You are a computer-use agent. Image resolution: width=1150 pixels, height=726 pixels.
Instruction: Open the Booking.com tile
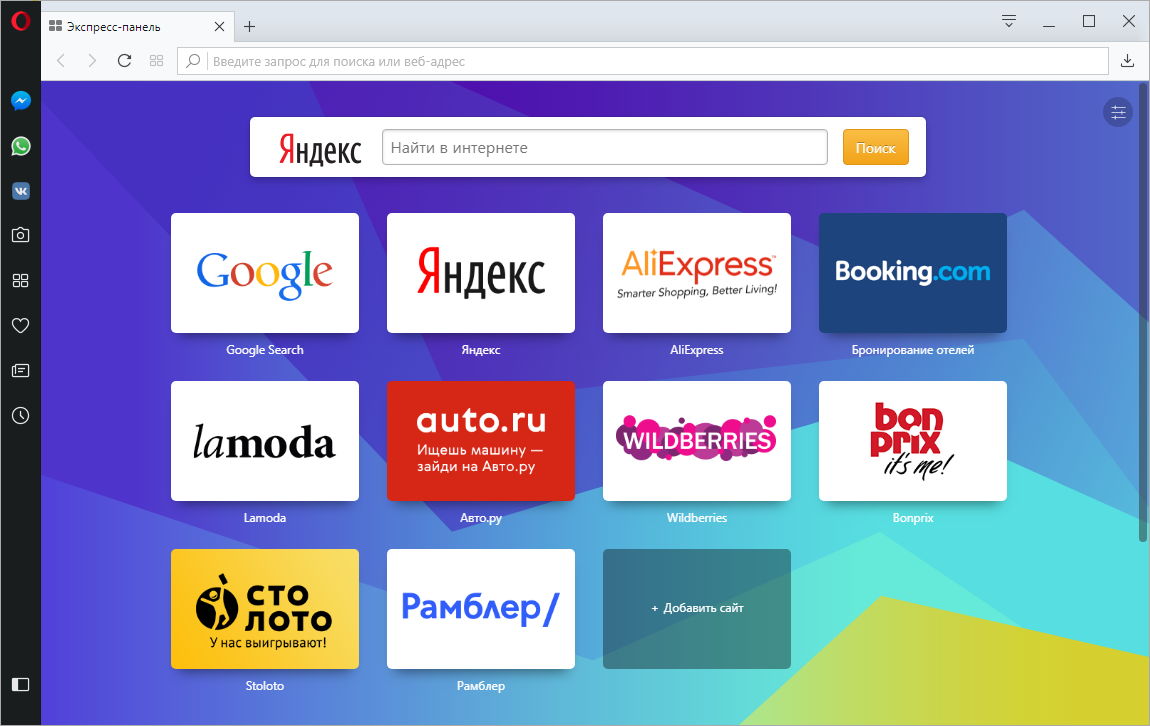[912, 273]
